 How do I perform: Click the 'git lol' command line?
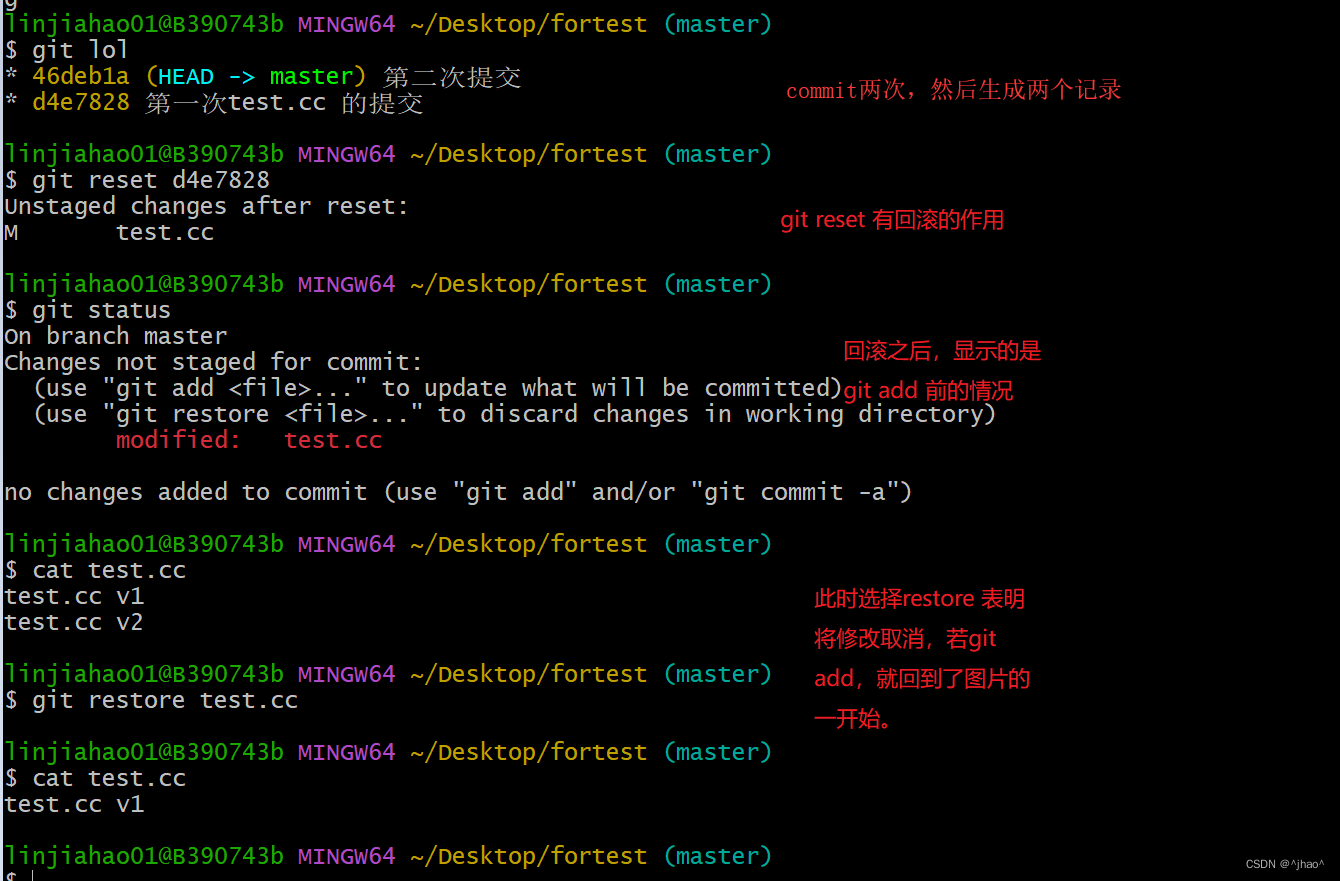click(x=66, y=50)
